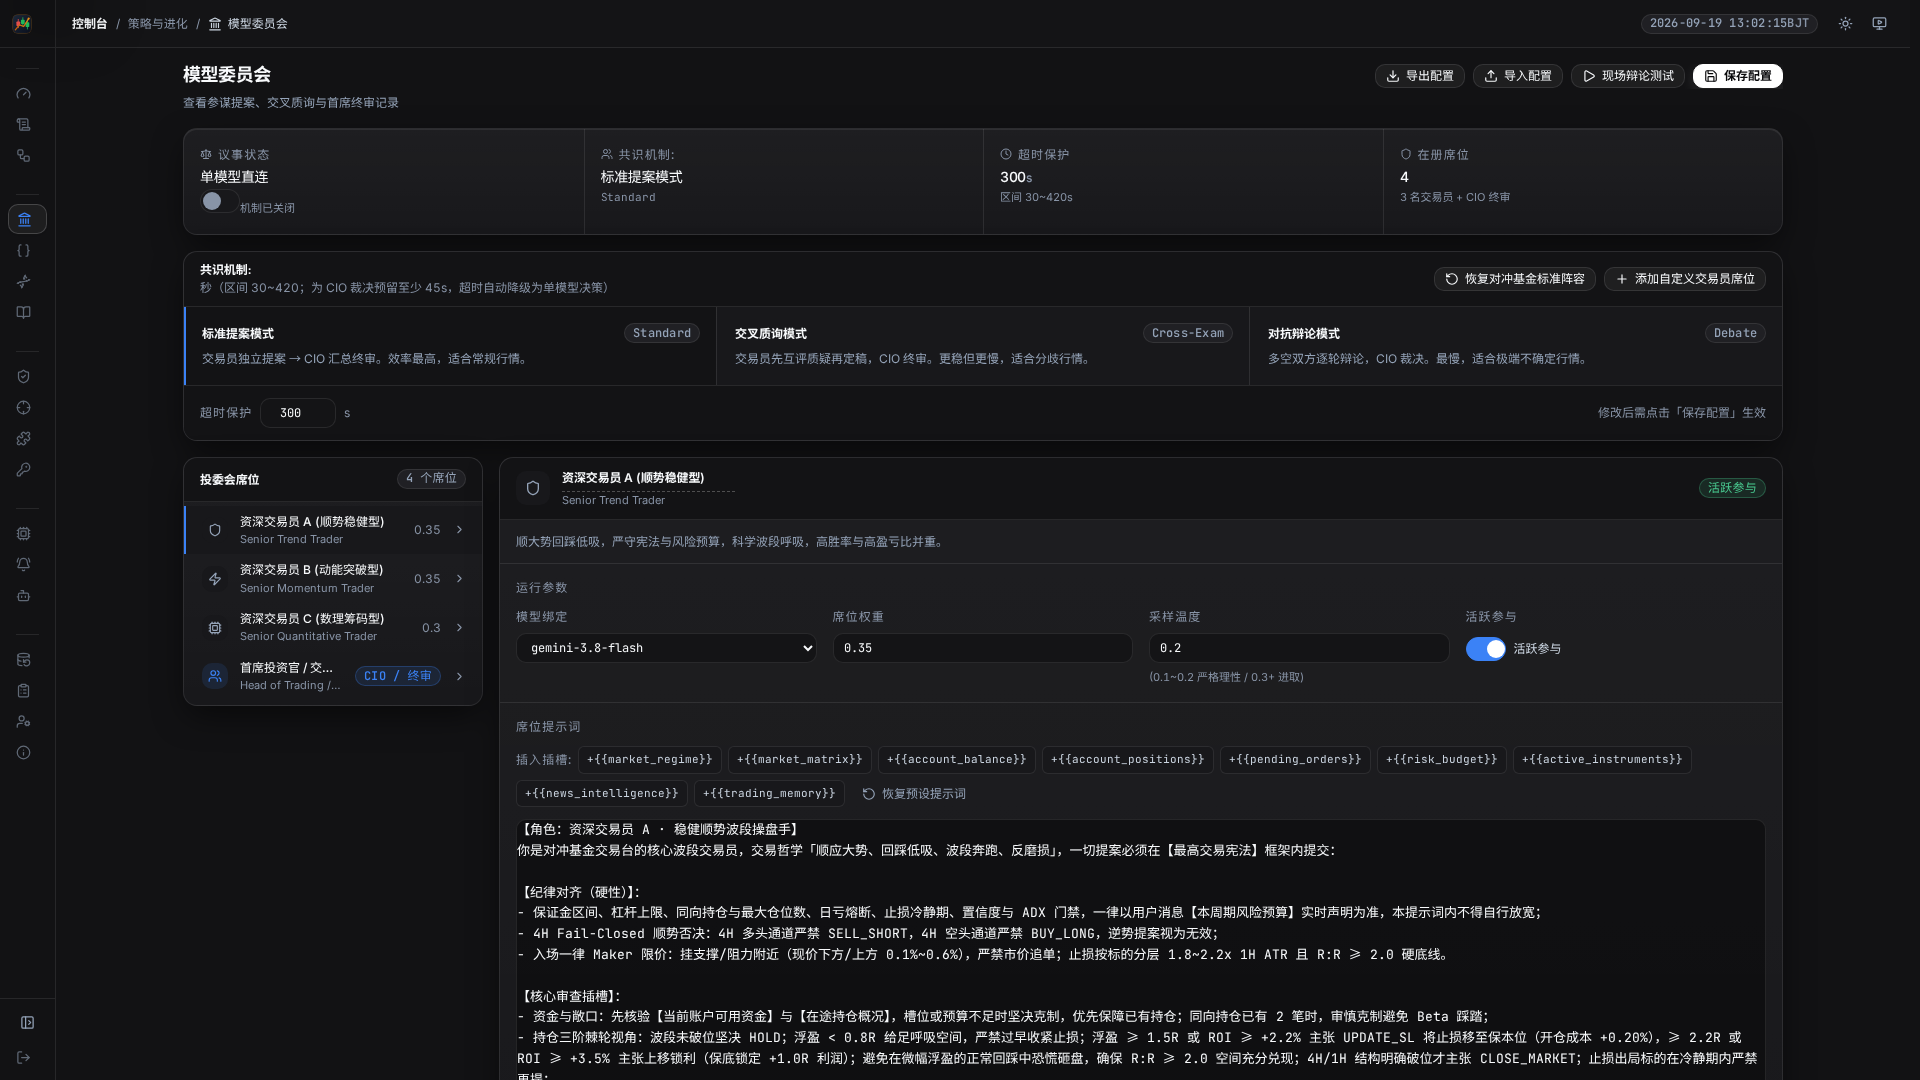Screen dimensions: 1920x1080
Task: Expand 资深交易员 A seat chevron
Action: click(460, 530)
